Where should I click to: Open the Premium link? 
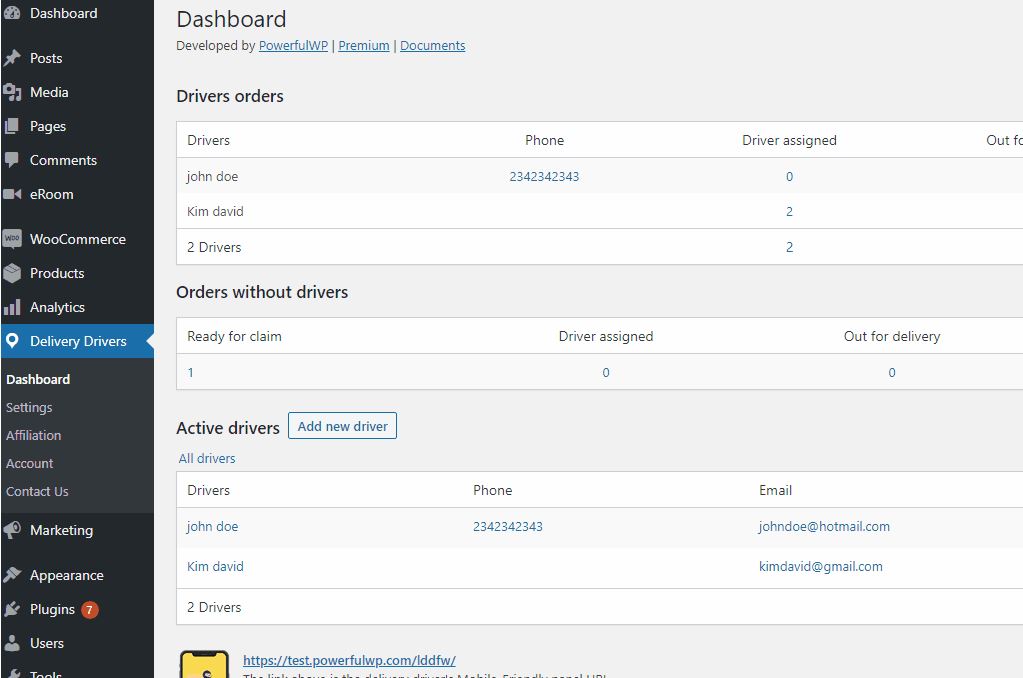pyautogui.click(x=364, y=46)
